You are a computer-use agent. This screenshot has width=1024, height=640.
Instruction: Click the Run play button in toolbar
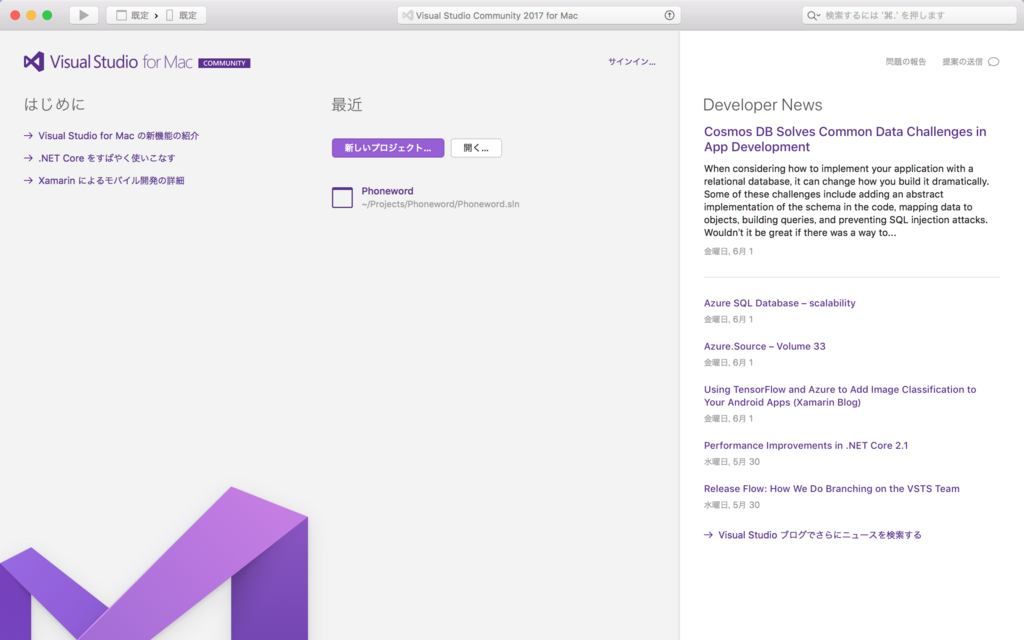coord(84,15)
